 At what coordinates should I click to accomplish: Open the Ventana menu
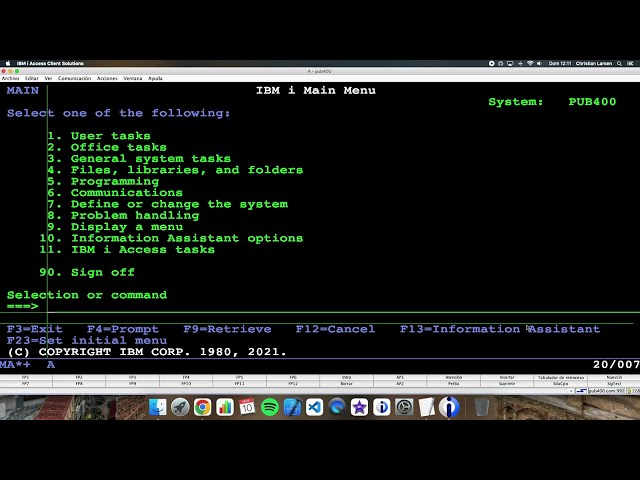pos(133,78)
